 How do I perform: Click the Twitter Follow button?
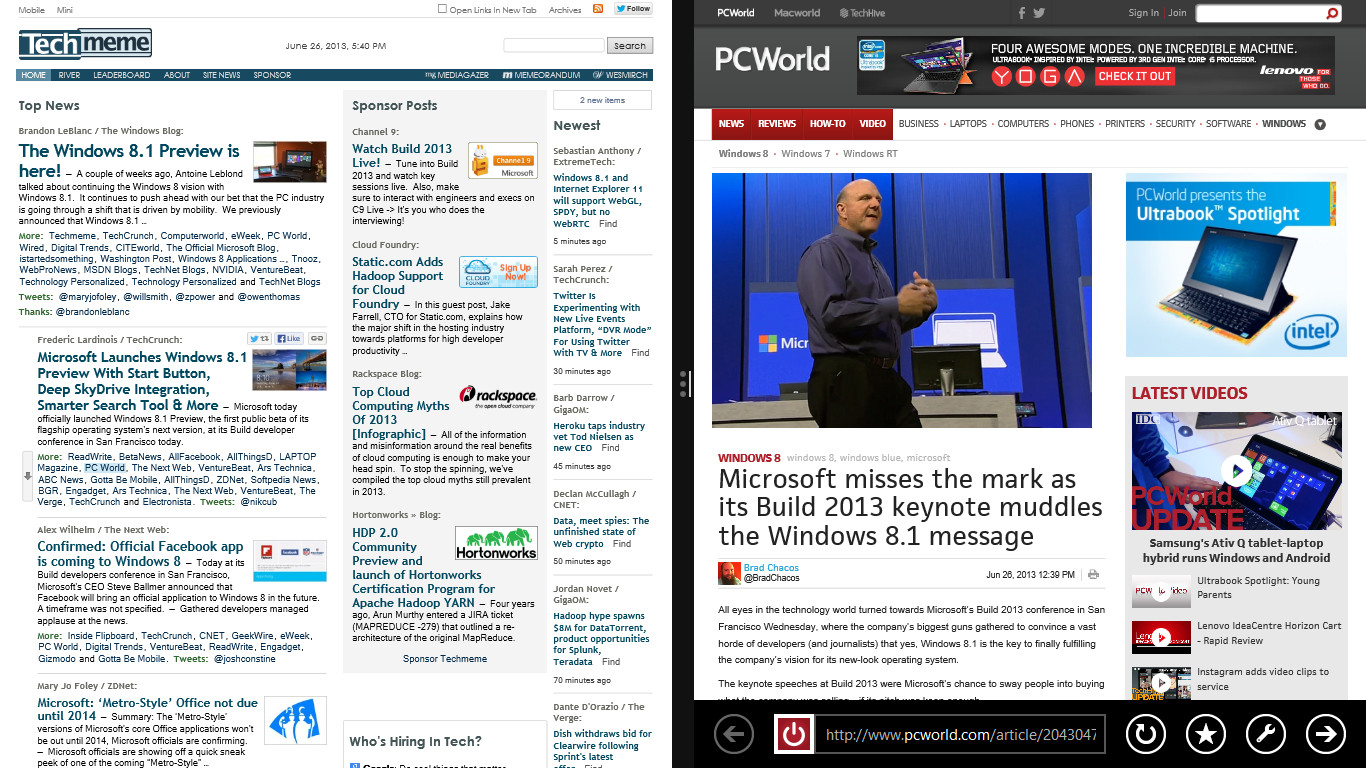tap(633, 9)
